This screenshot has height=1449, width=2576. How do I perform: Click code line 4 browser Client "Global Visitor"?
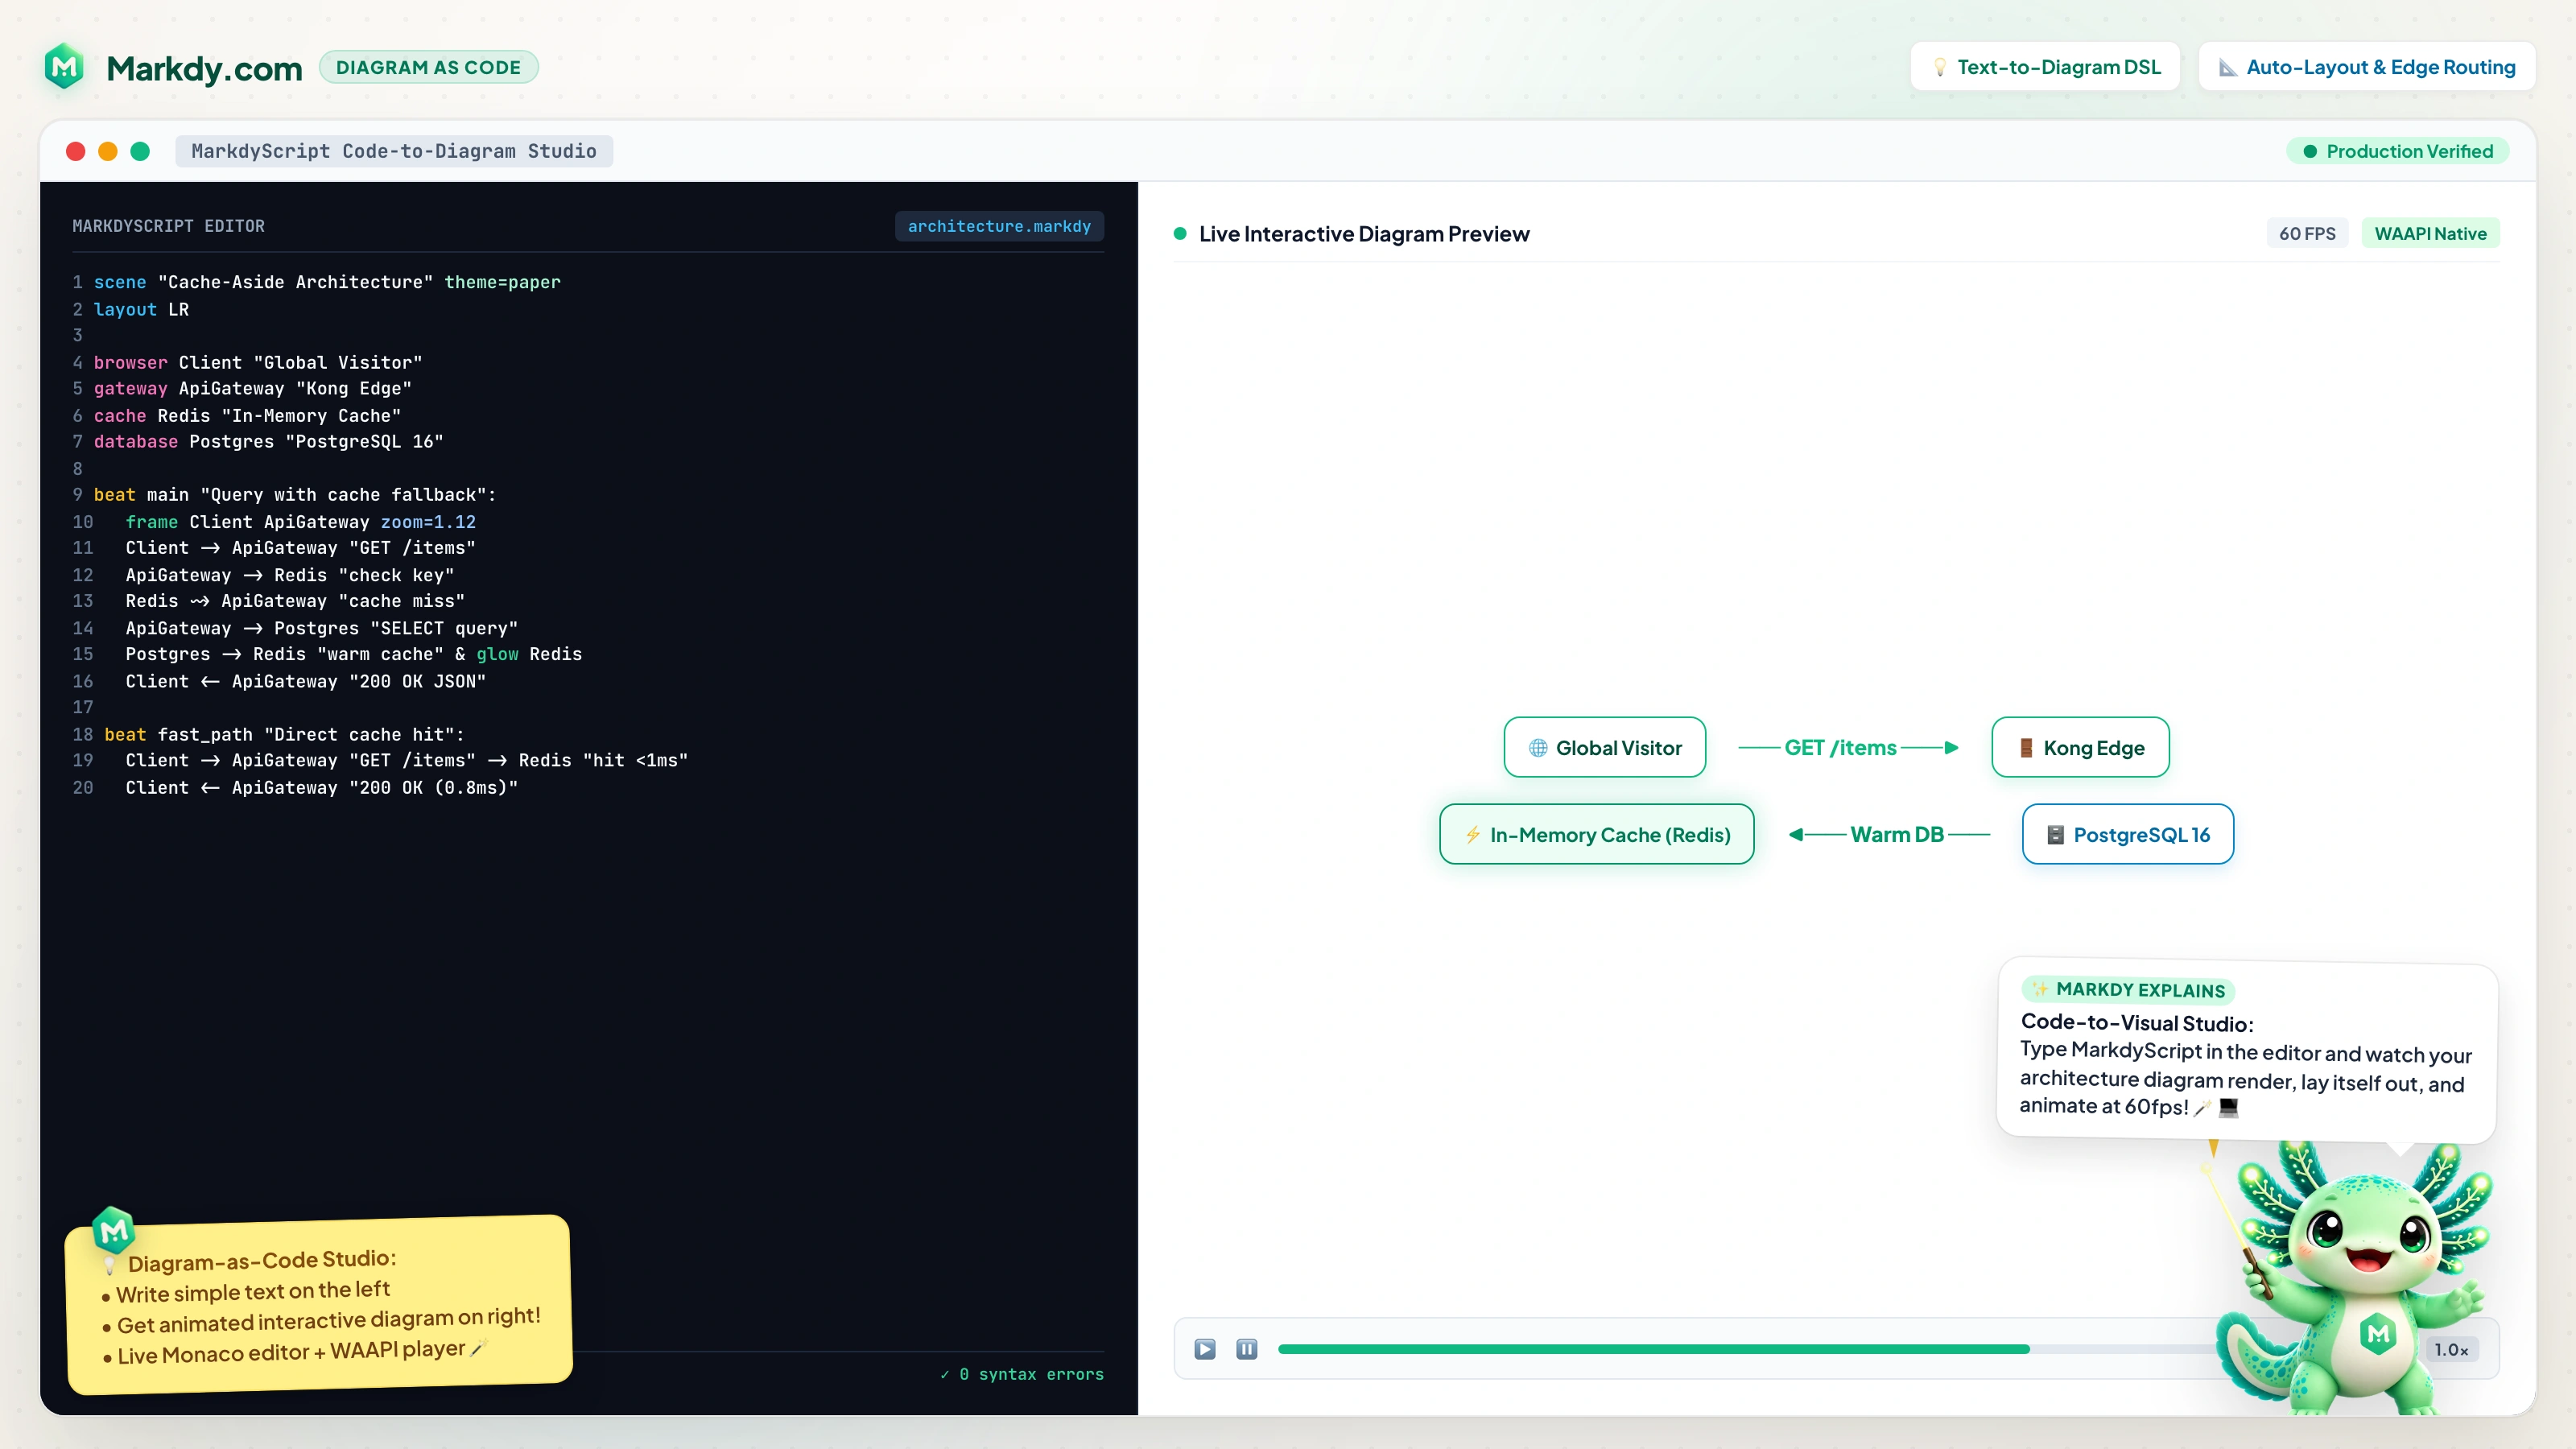coord(258,362)
